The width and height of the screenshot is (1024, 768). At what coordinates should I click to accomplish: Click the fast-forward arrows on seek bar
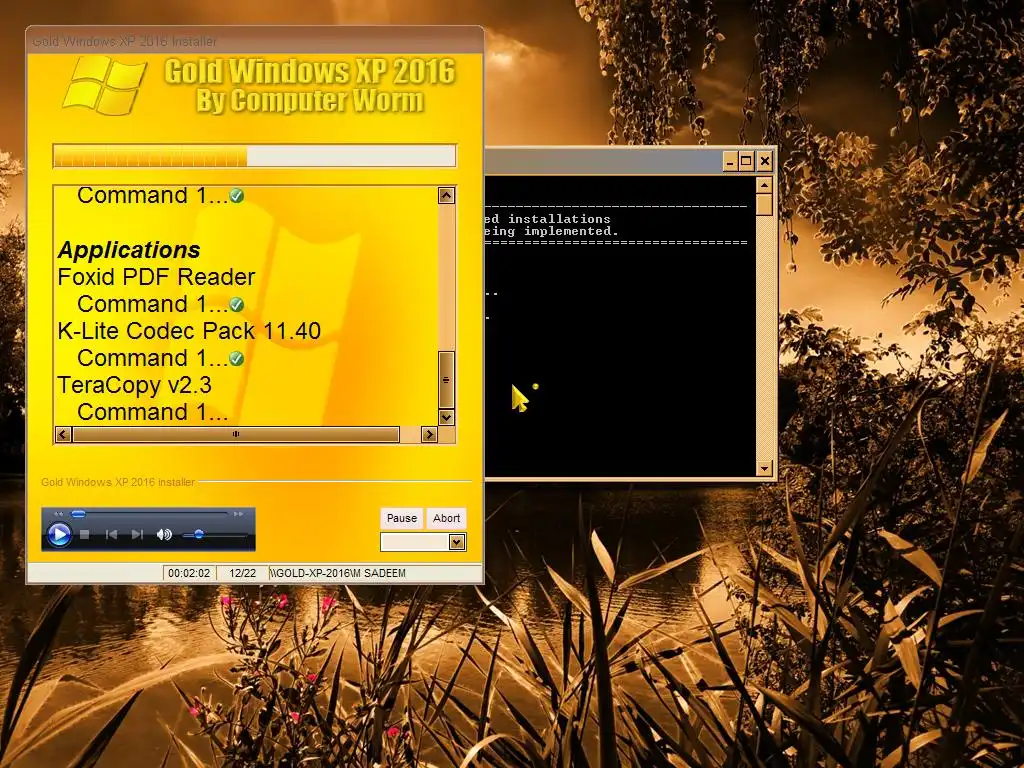(238, 515)
